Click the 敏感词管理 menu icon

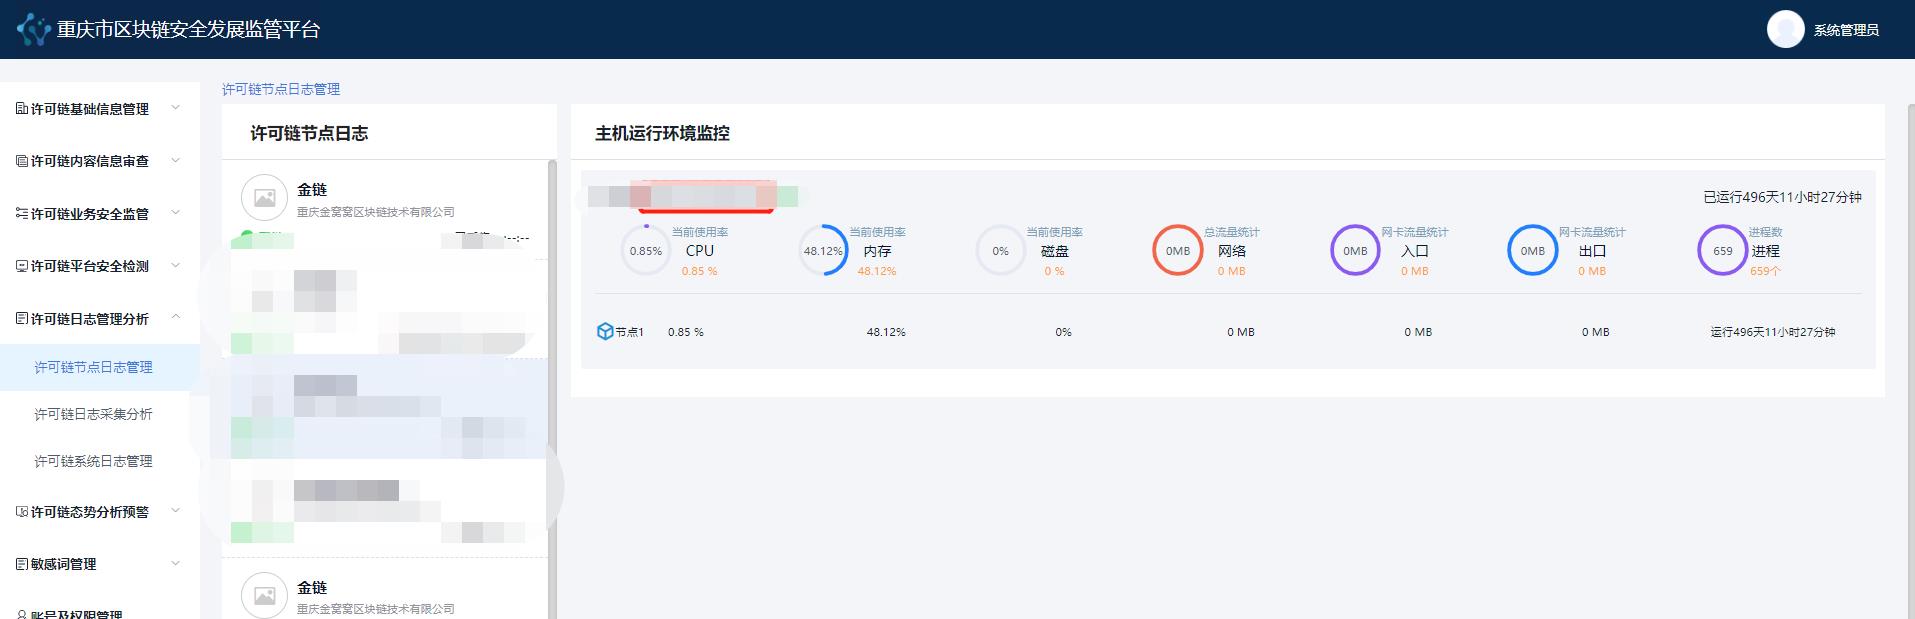[22, 564]
